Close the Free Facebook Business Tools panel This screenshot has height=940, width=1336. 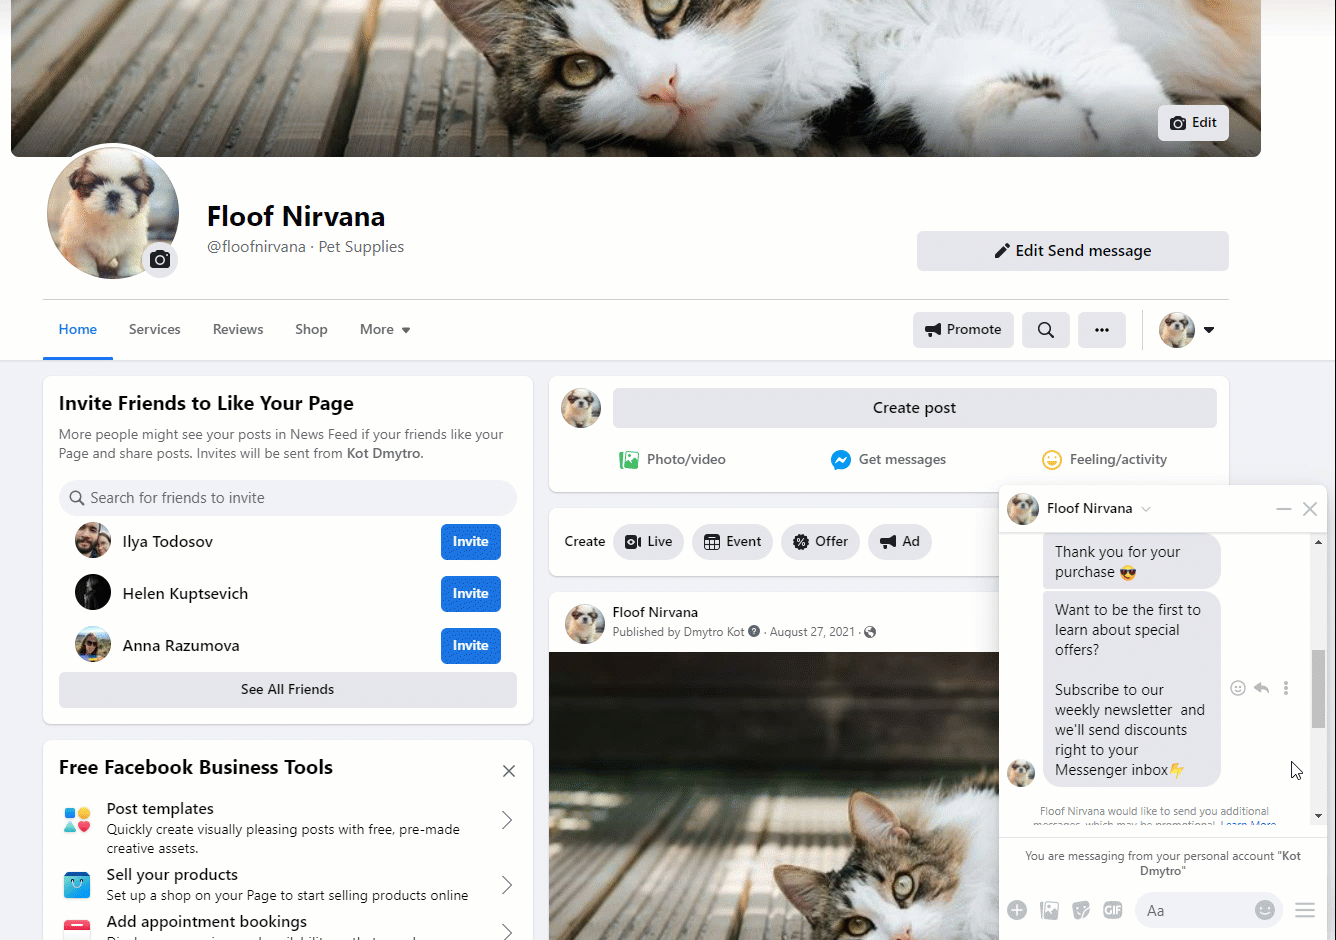[x=509, y=771]
